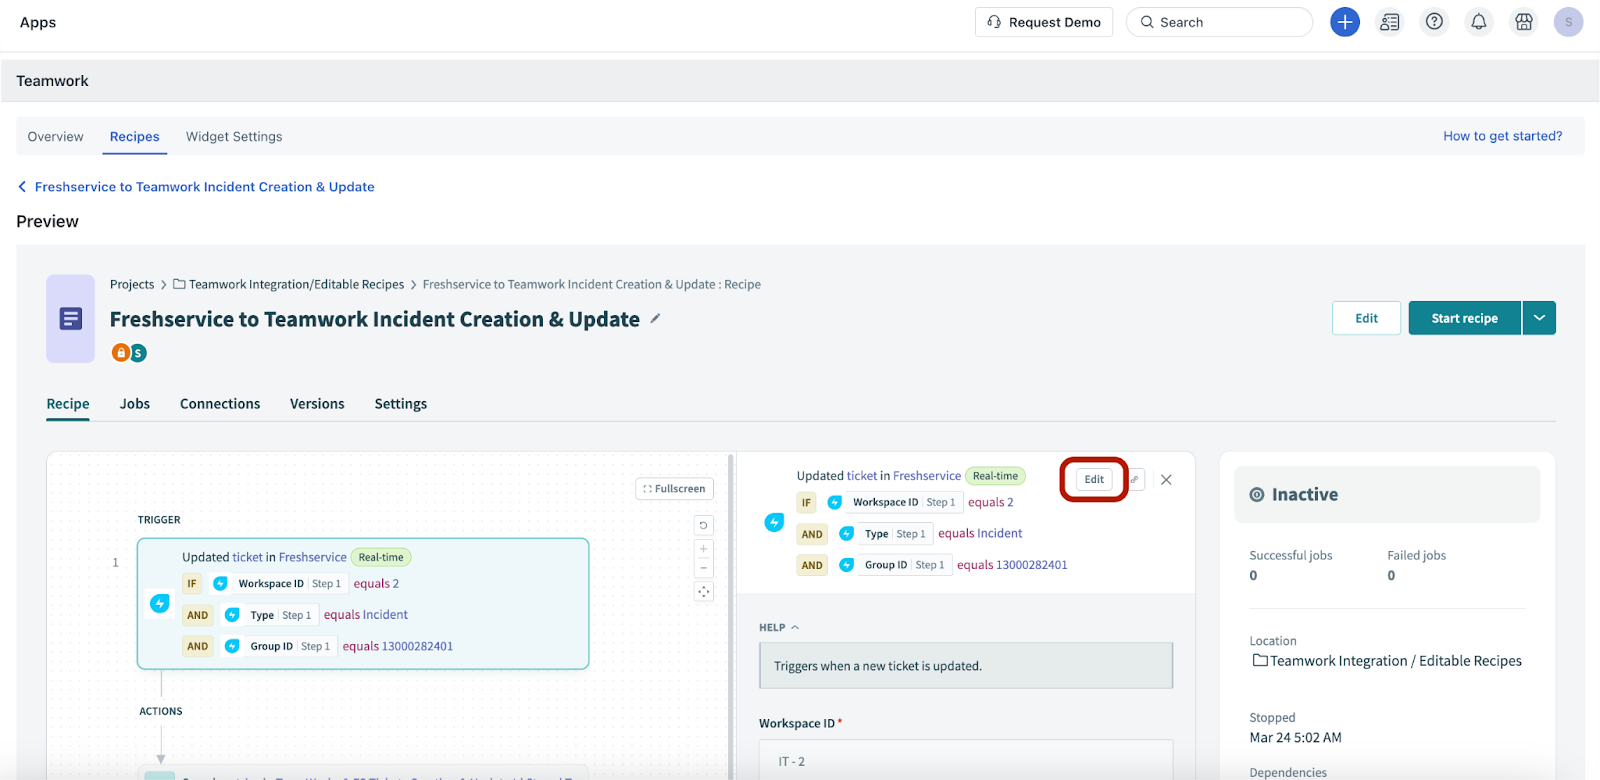Click the pencil icon to rename recipe

point(656,319)
